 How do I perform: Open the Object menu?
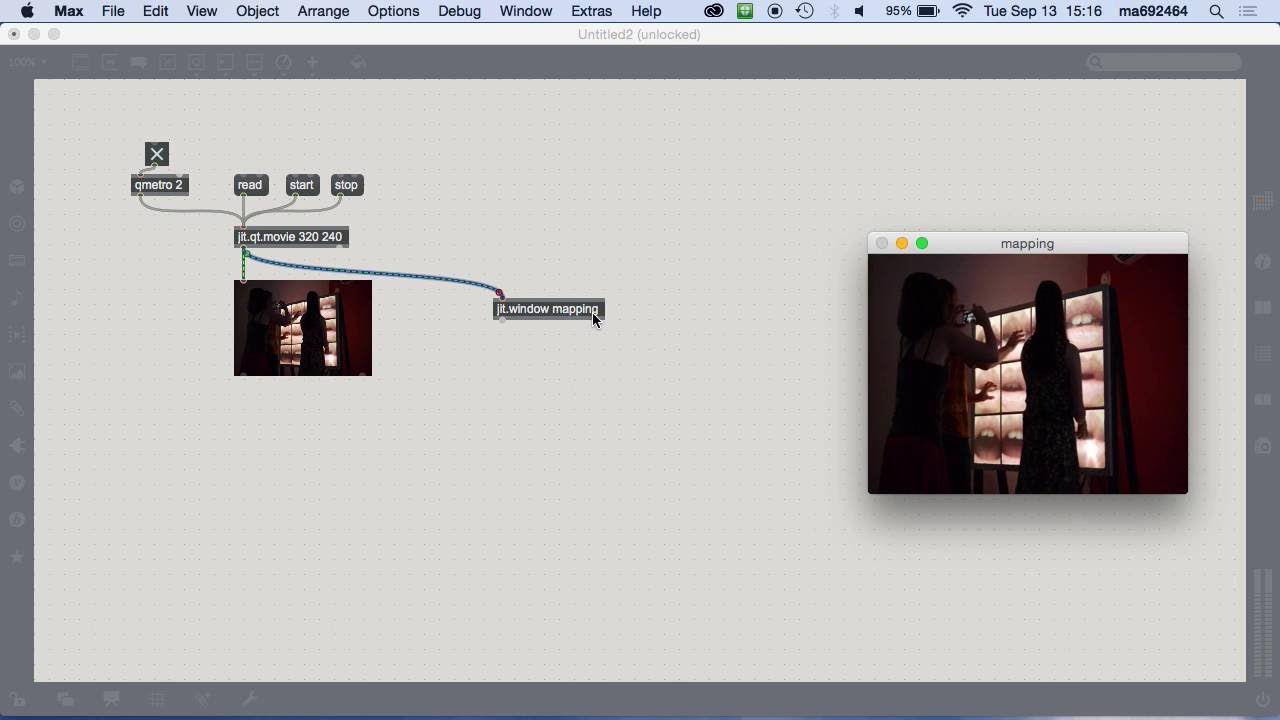tap(257, 11)
